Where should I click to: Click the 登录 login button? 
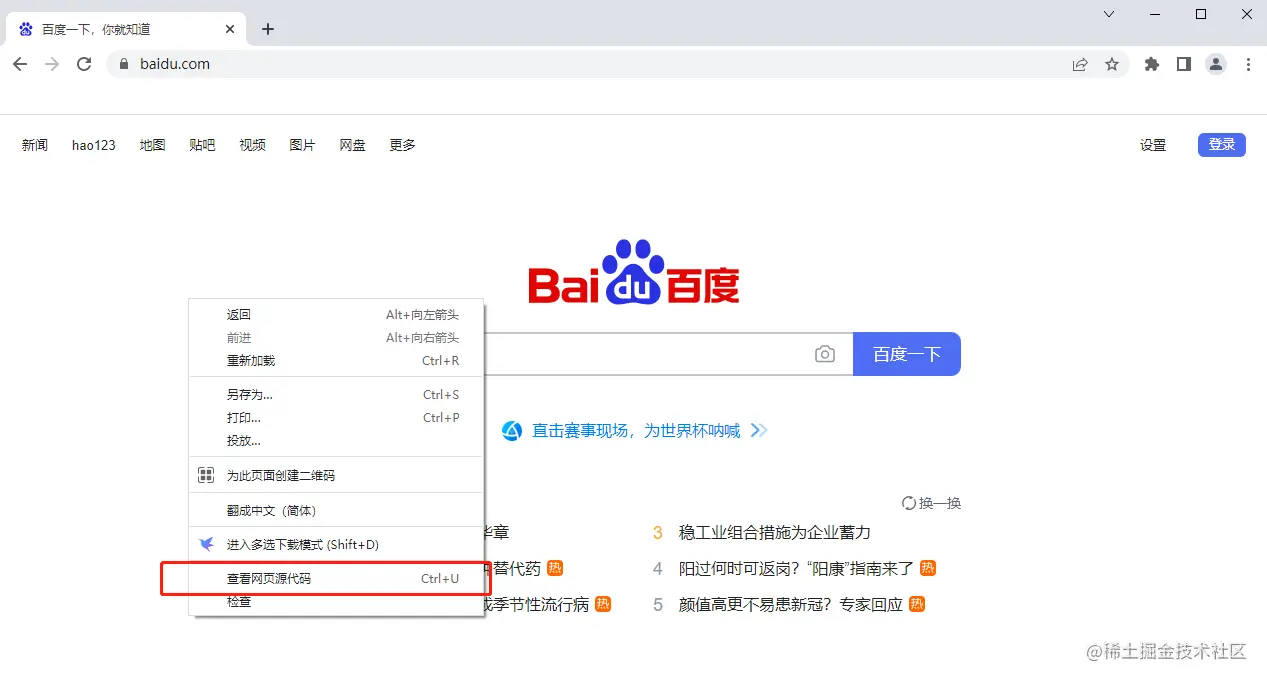[x=1222, y=144]
